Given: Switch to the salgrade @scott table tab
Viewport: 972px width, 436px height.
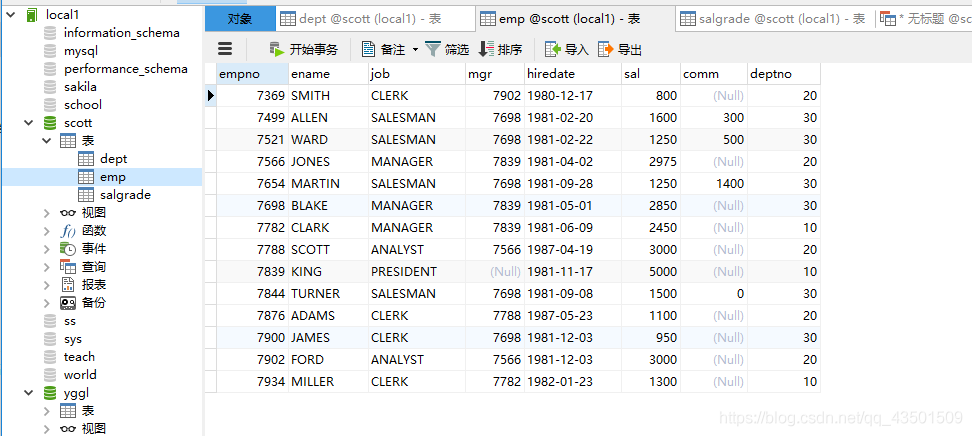Looking at the screenshot, I should 775,19.
